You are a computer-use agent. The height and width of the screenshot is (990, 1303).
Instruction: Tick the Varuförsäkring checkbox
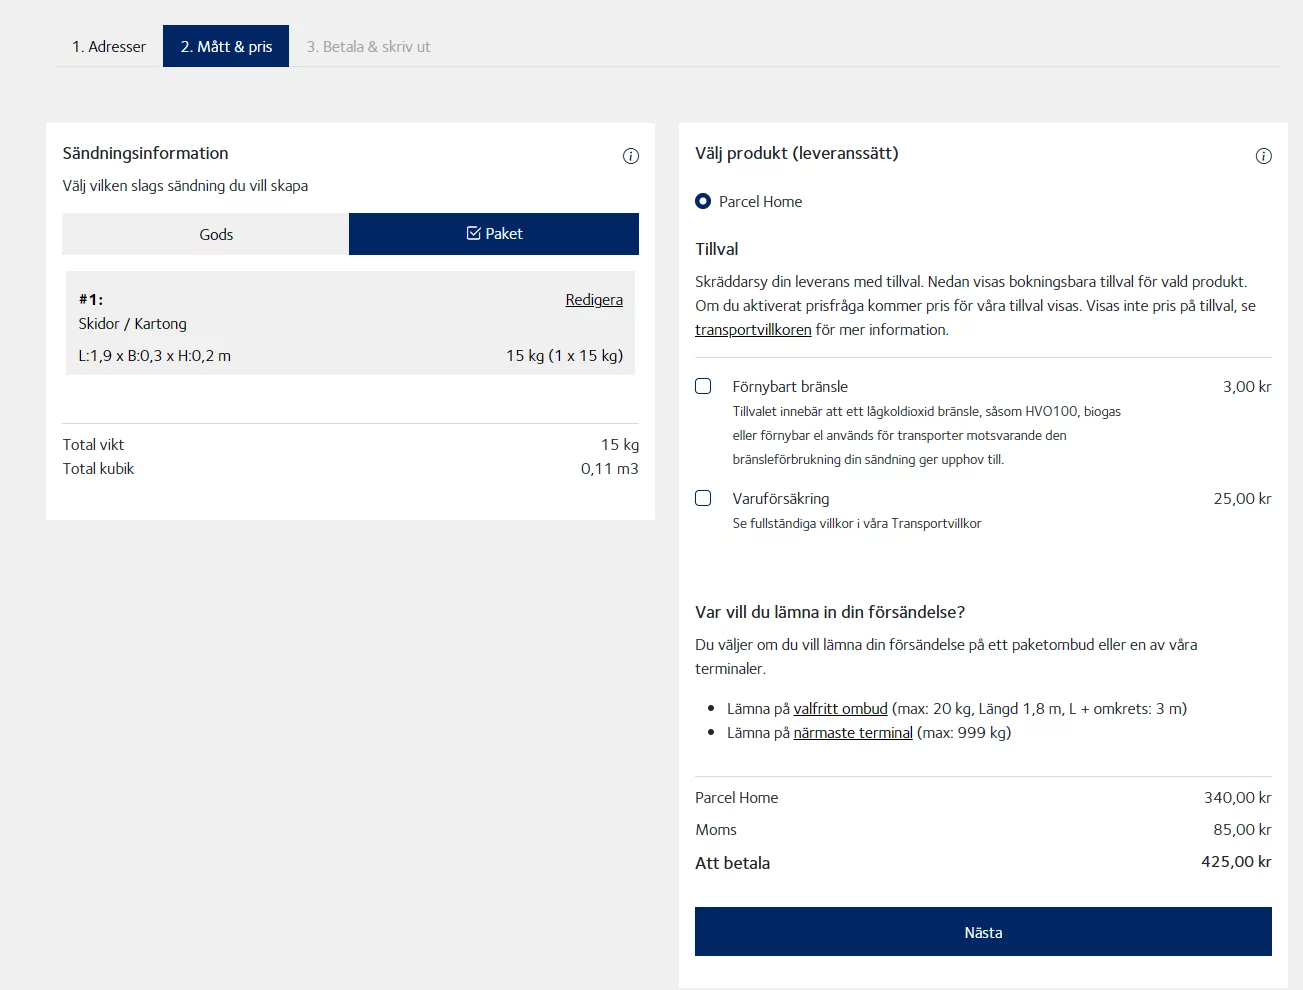click(x=703, y=498)
